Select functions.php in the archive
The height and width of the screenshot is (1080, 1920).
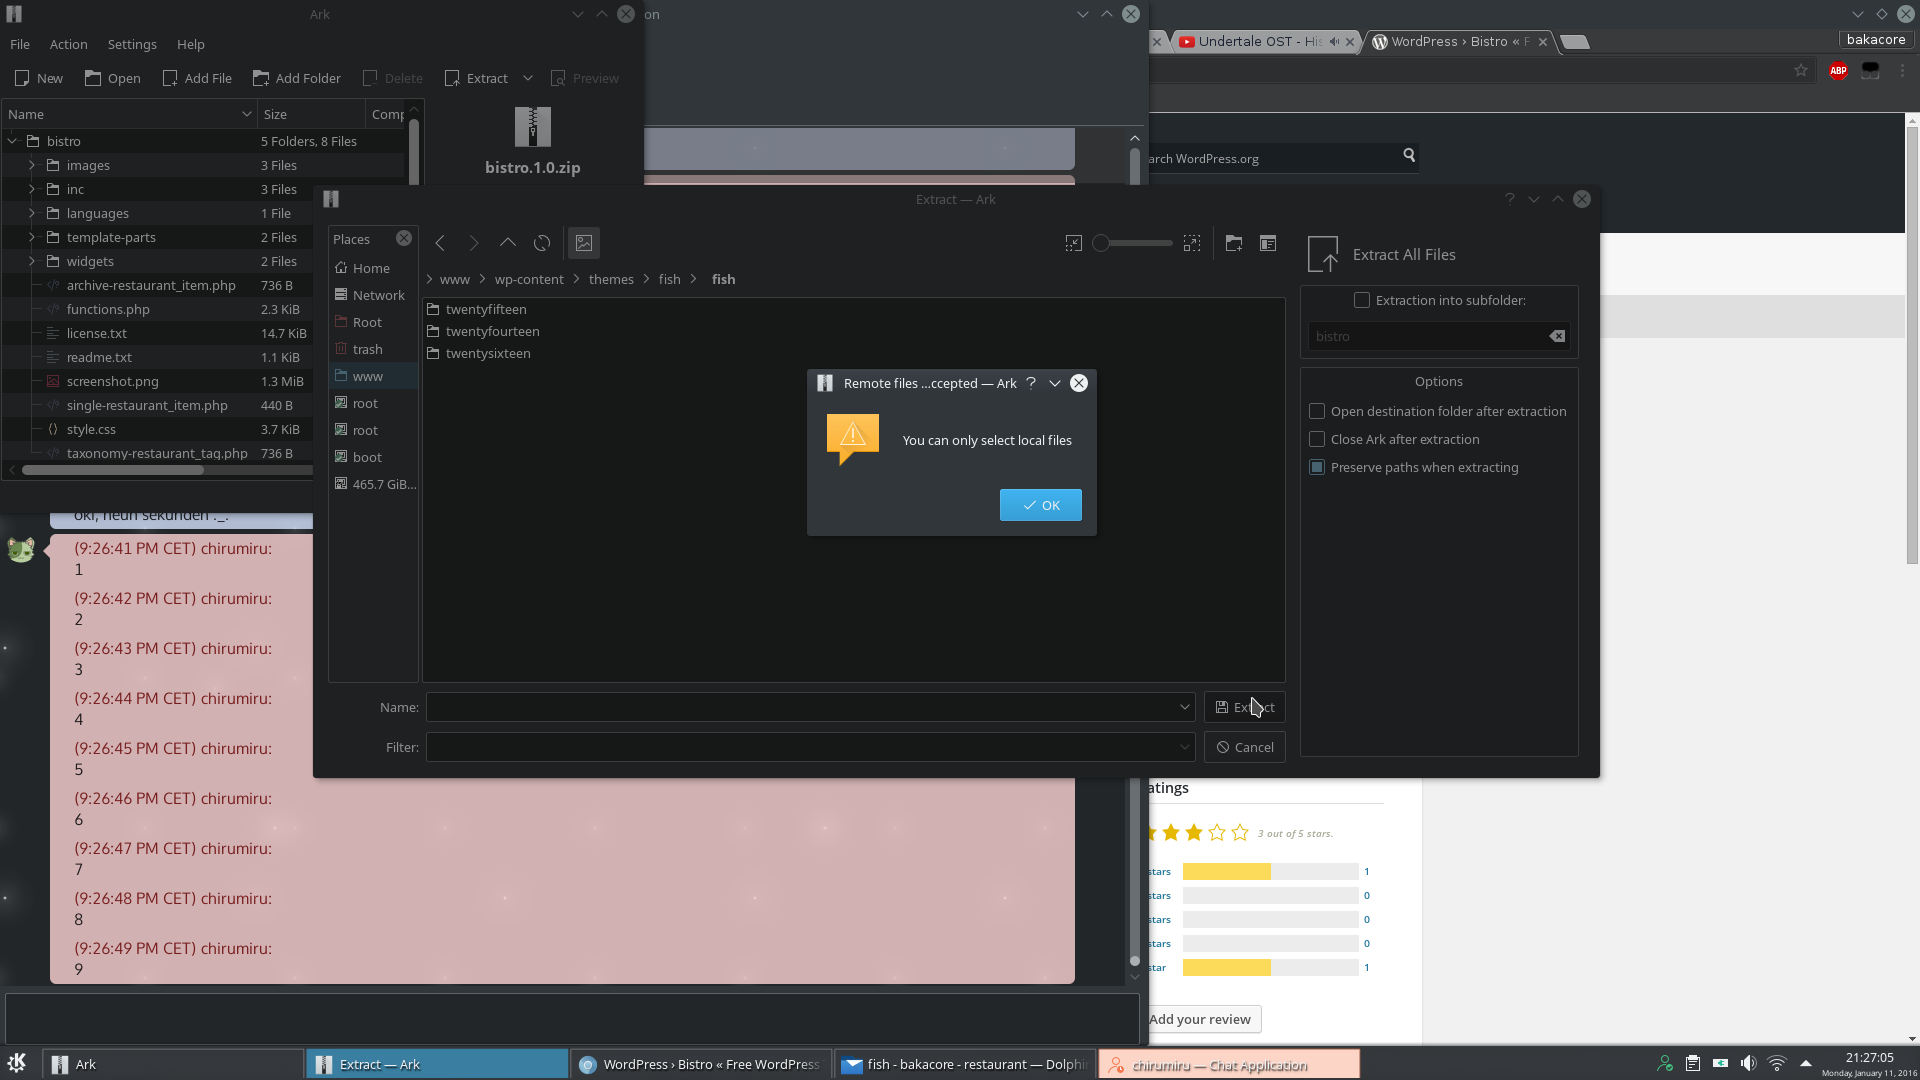pos(108,309)
